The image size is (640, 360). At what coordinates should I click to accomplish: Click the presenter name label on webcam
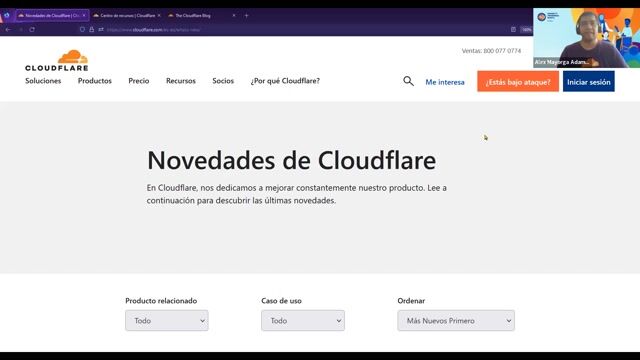(562, 62)
